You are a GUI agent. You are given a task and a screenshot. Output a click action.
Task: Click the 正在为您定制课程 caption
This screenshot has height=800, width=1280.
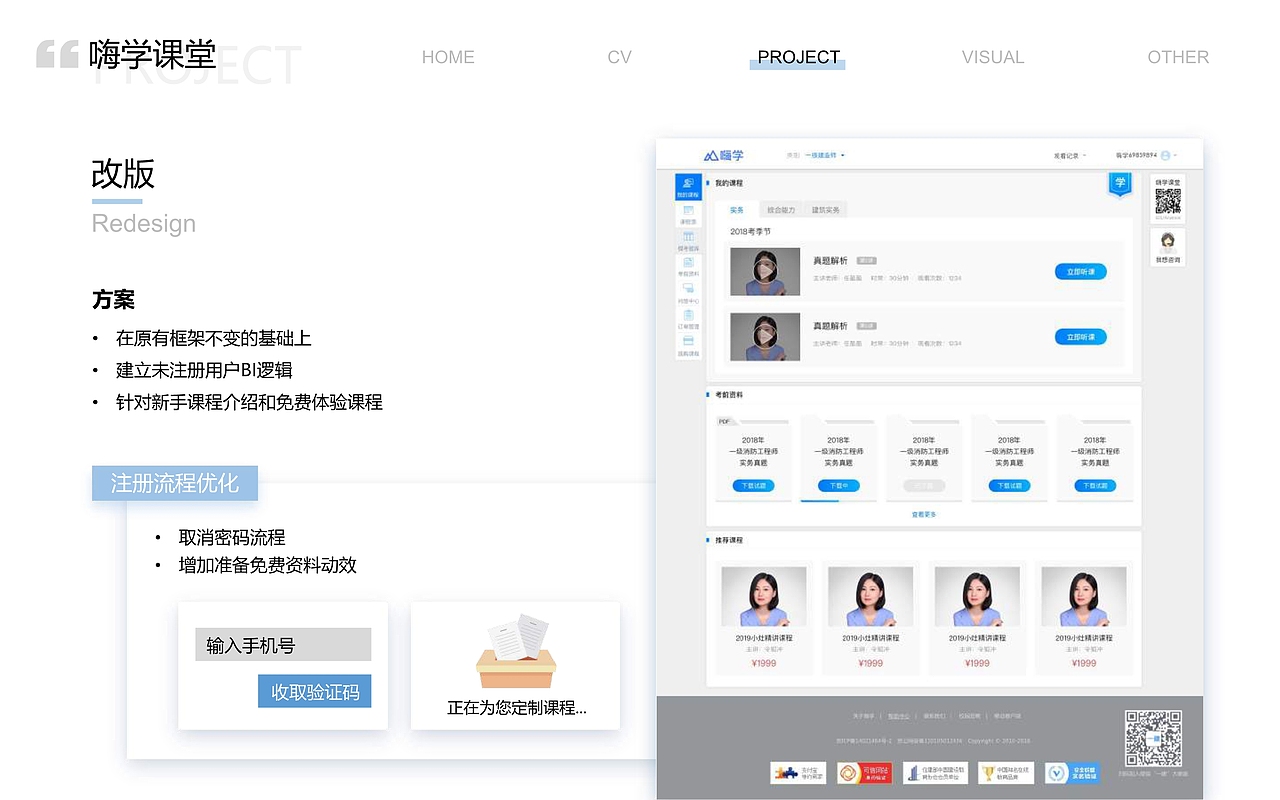pos(517,708)
